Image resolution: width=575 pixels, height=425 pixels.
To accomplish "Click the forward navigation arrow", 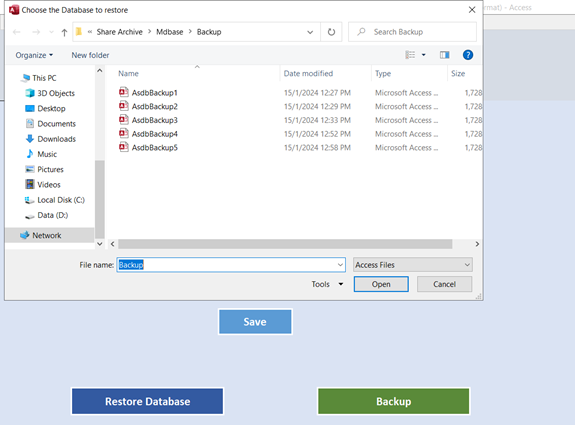I will (36, 32).
